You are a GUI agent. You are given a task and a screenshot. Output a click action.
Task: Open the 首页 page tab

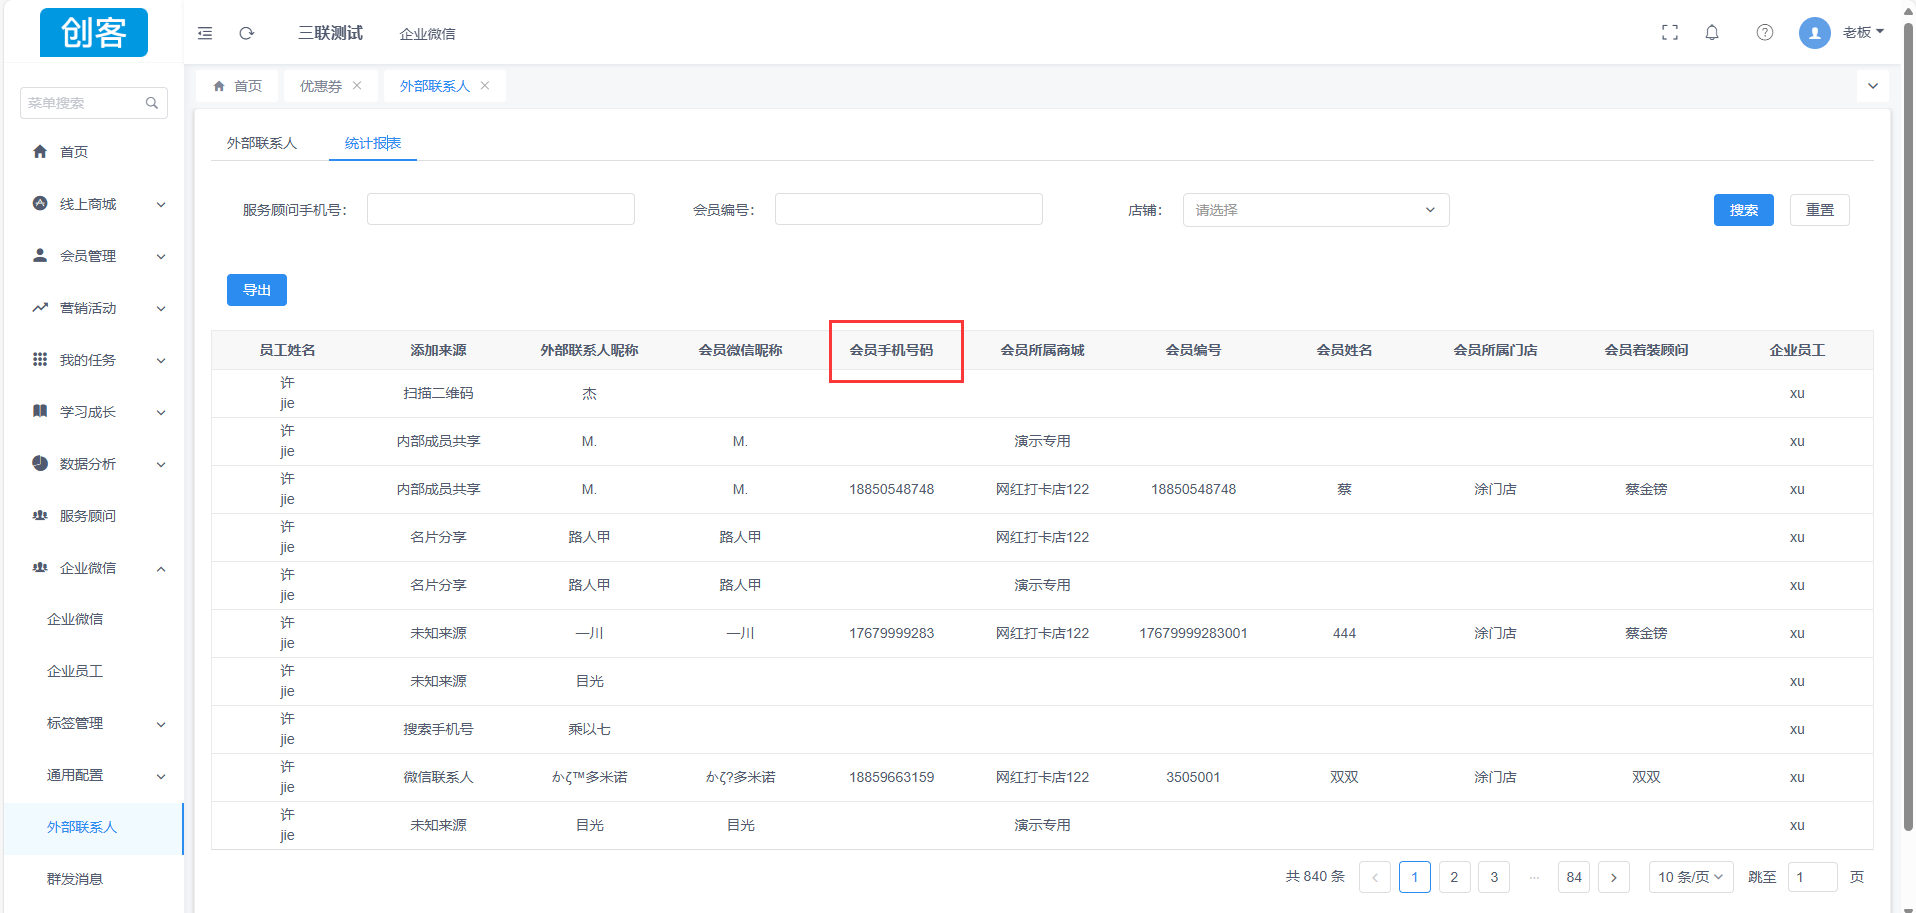pos(238,86)
